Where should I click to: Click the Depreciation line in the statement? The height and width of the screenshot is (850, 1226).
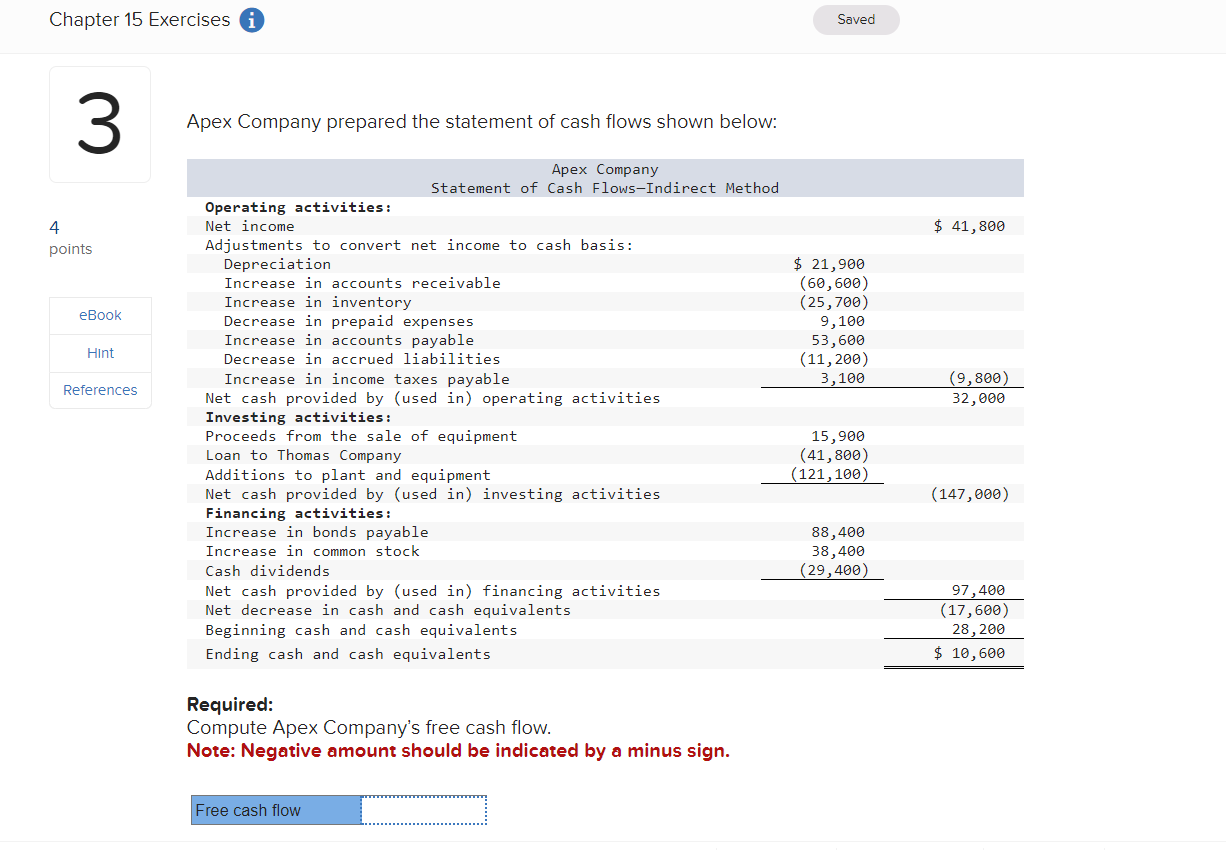(277, 263)
